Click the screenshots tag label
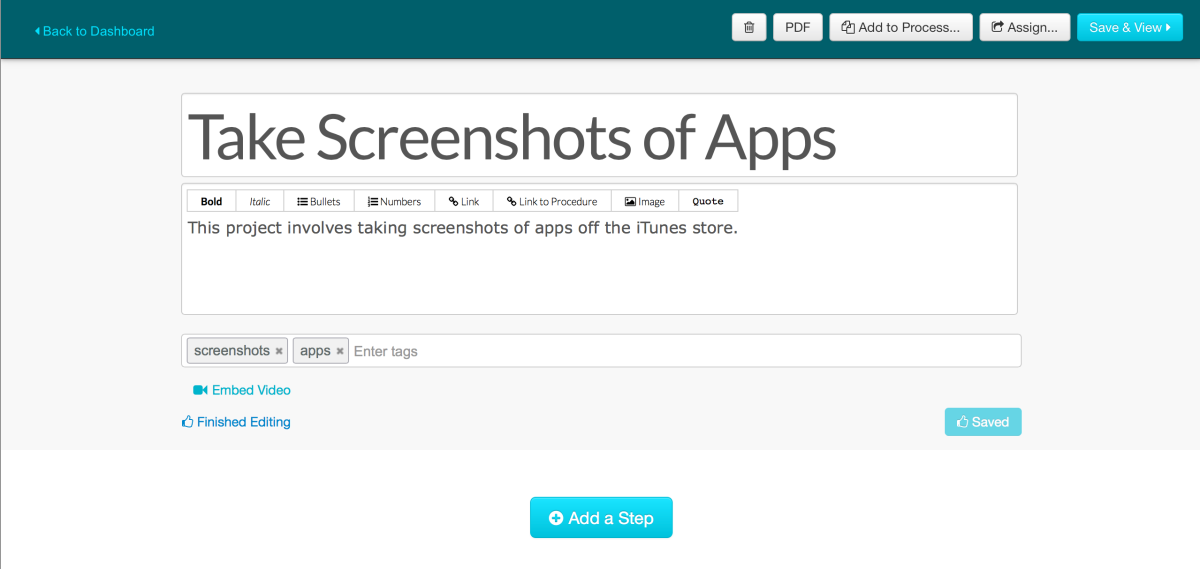Viewport: 1200px width, 569px height. coord(232,351)
